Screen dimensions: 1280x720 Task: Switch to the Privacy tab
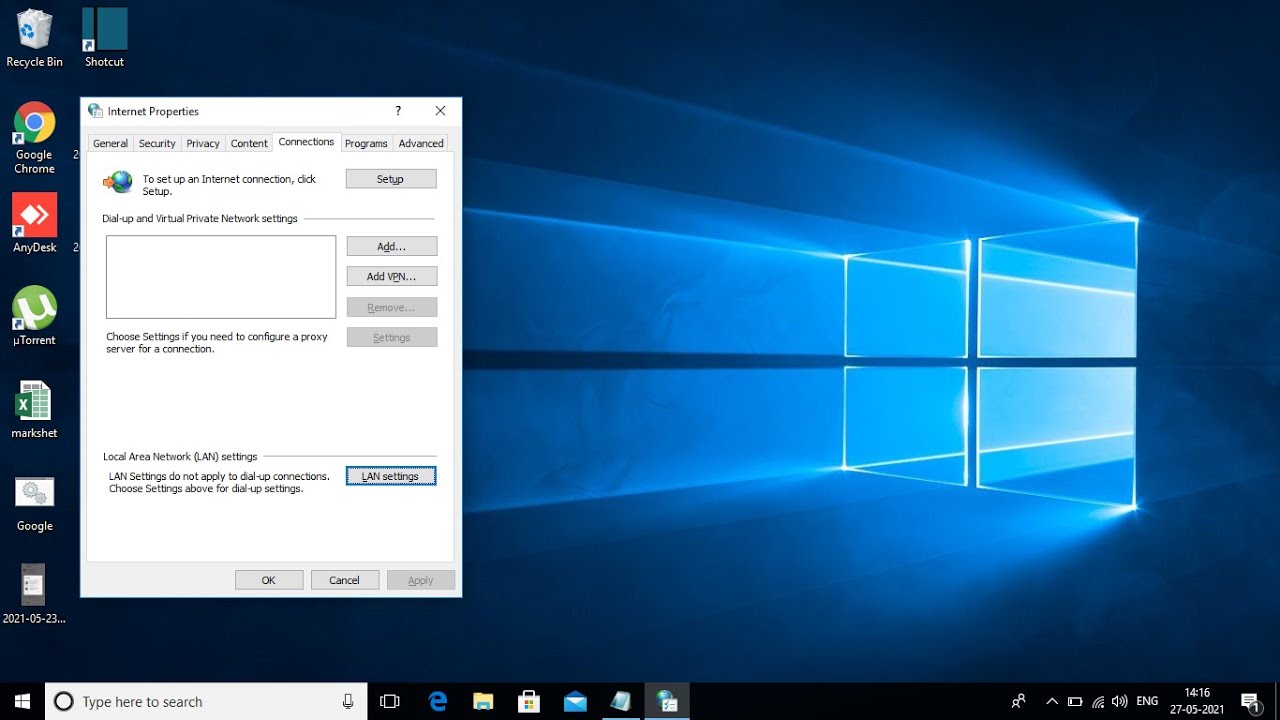[203, 143]
